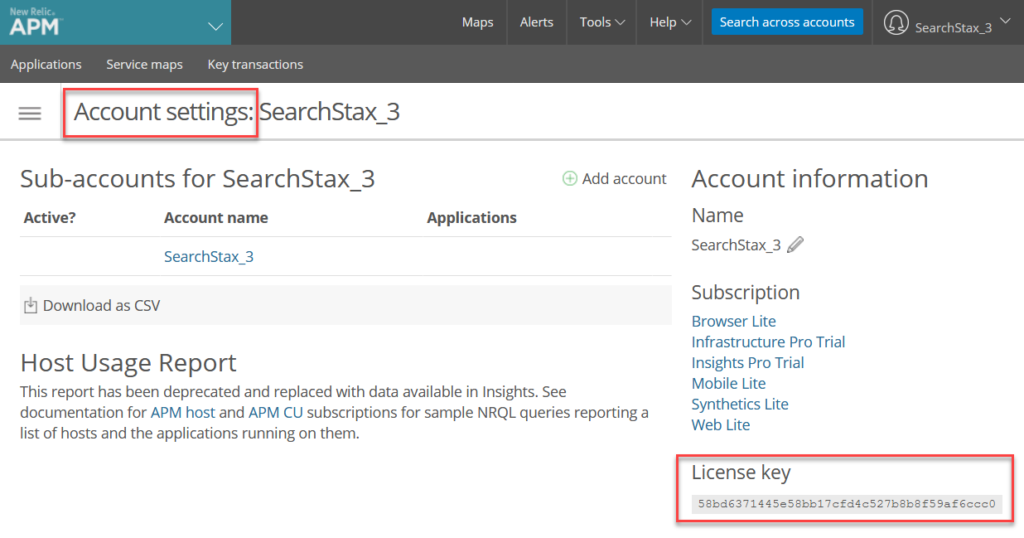Open Infrastructure Pro Trial subscription
Viewport: 1024px width, 538px height.
[x=768, y=342]
